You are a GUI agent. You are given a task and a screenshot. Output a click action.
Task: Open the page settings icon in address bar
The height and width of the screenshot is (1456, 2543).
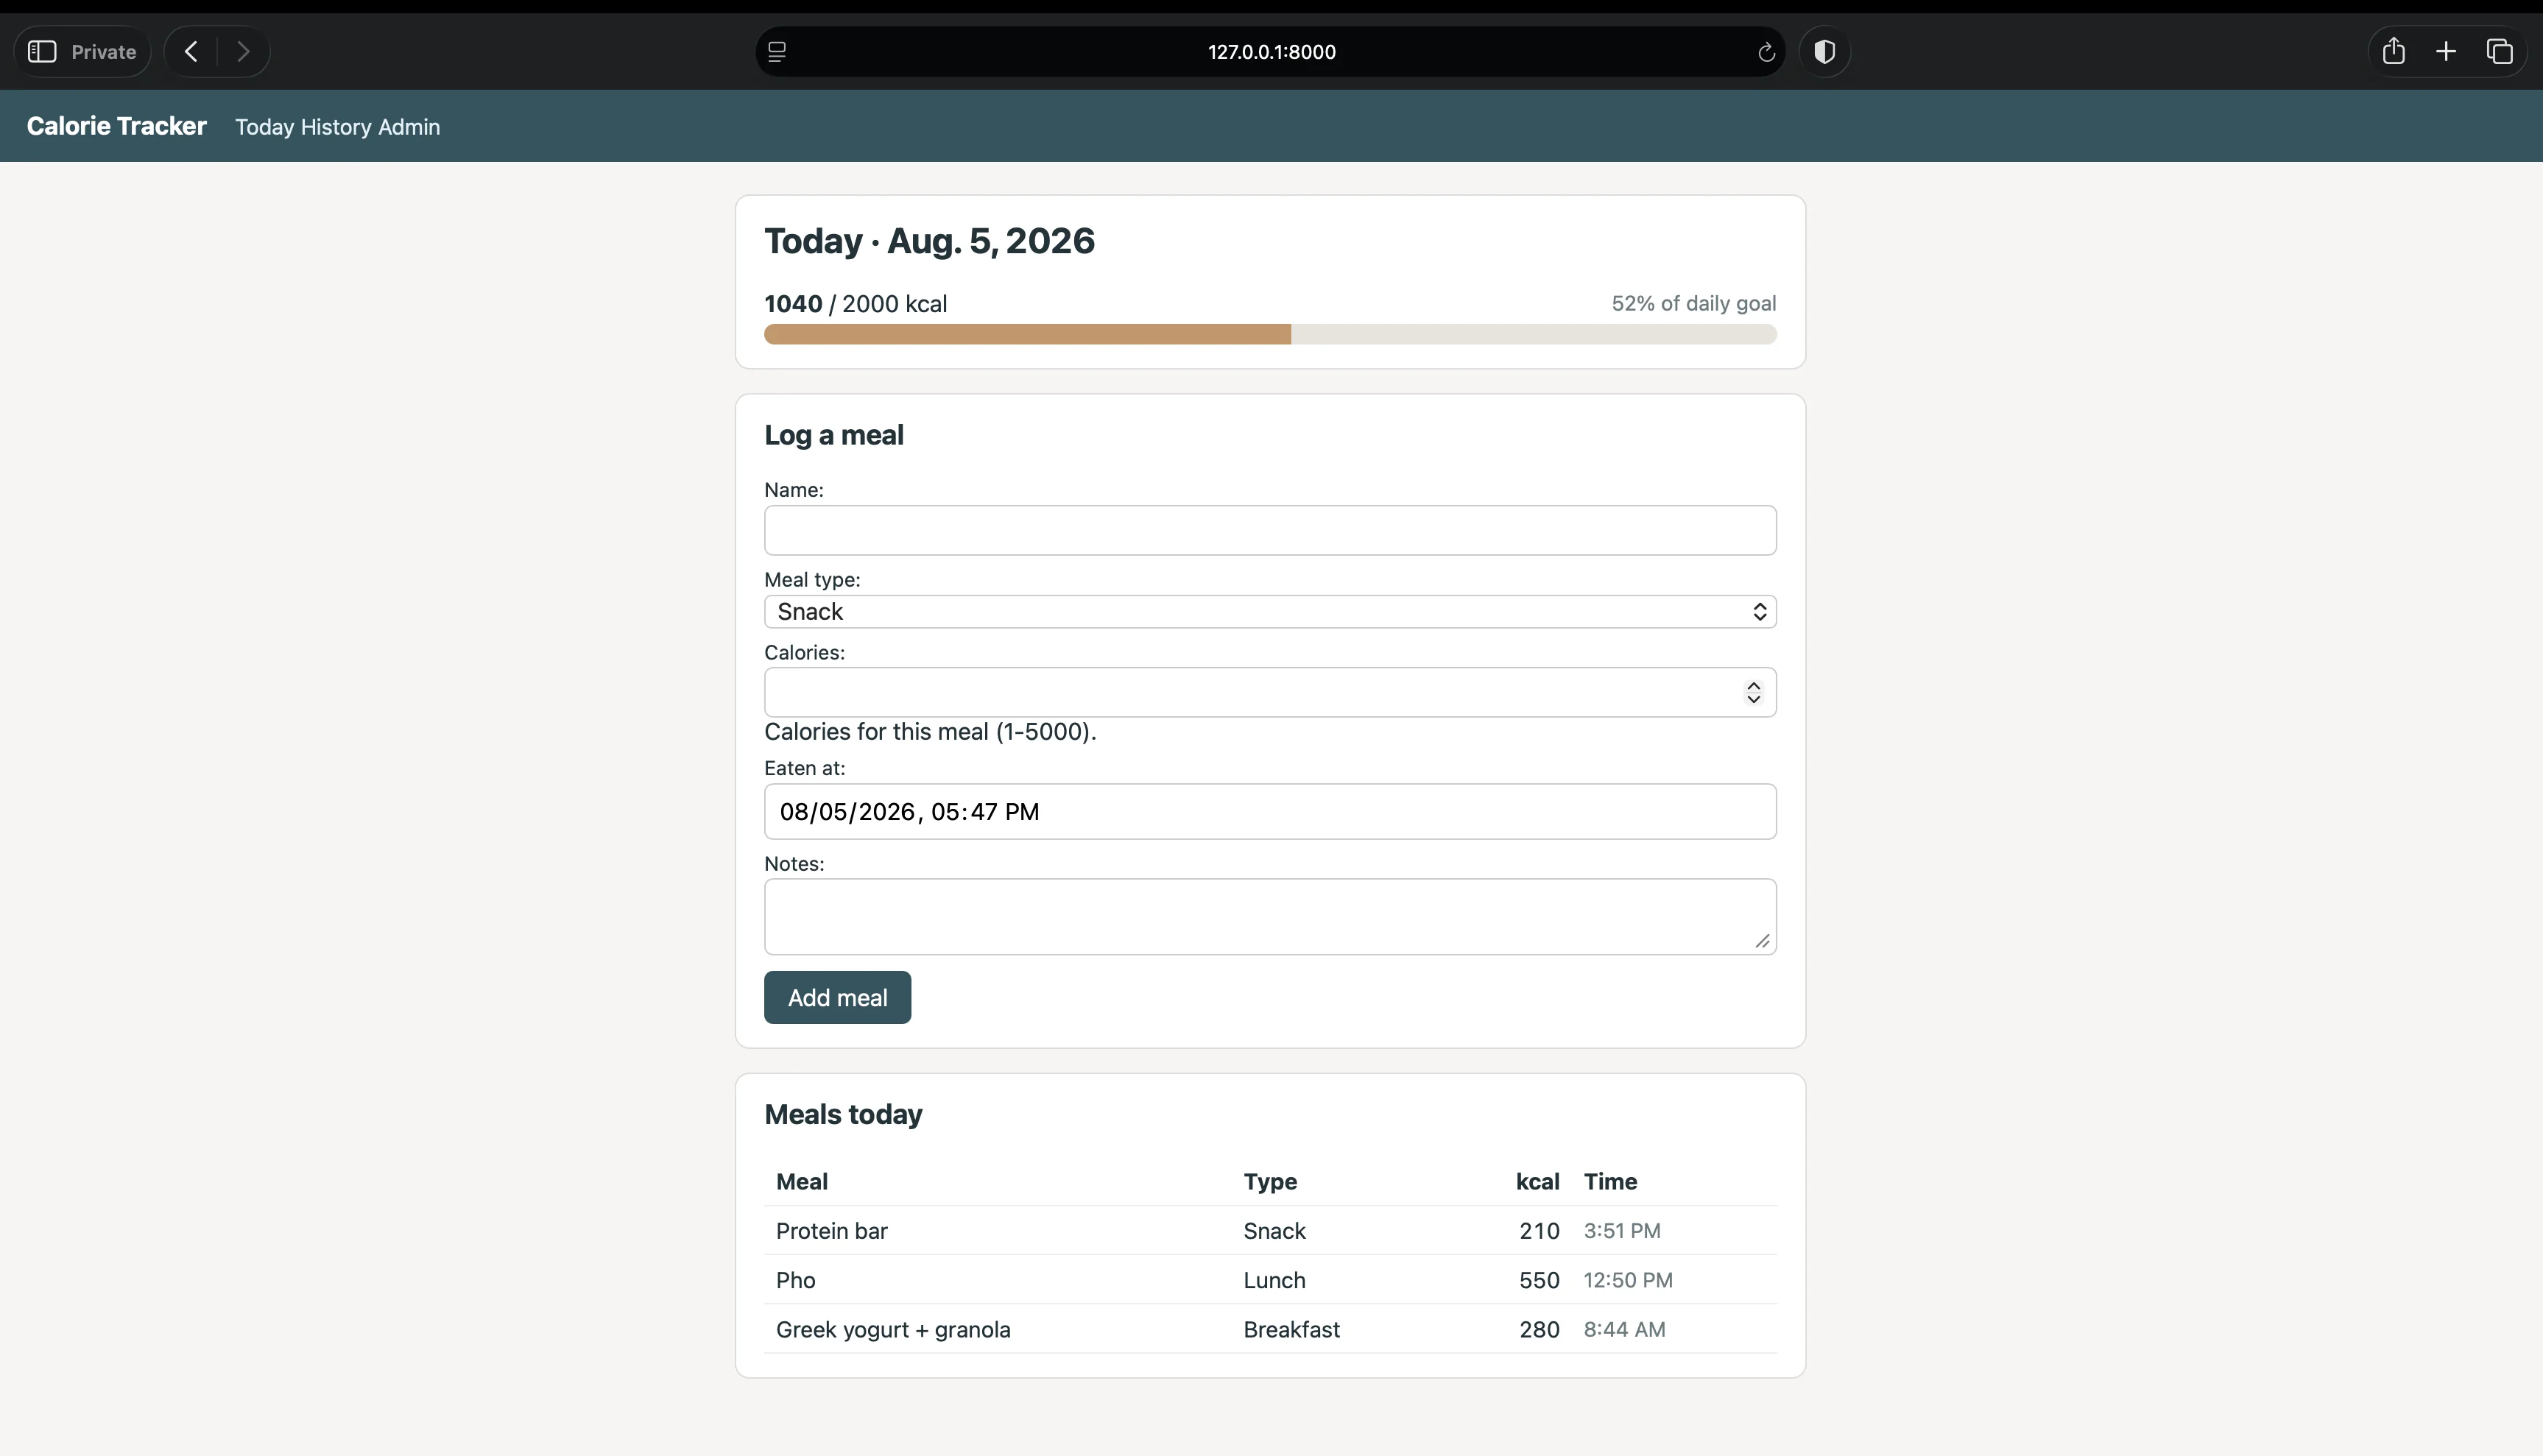pyautogui.click(x=777, y=52)
